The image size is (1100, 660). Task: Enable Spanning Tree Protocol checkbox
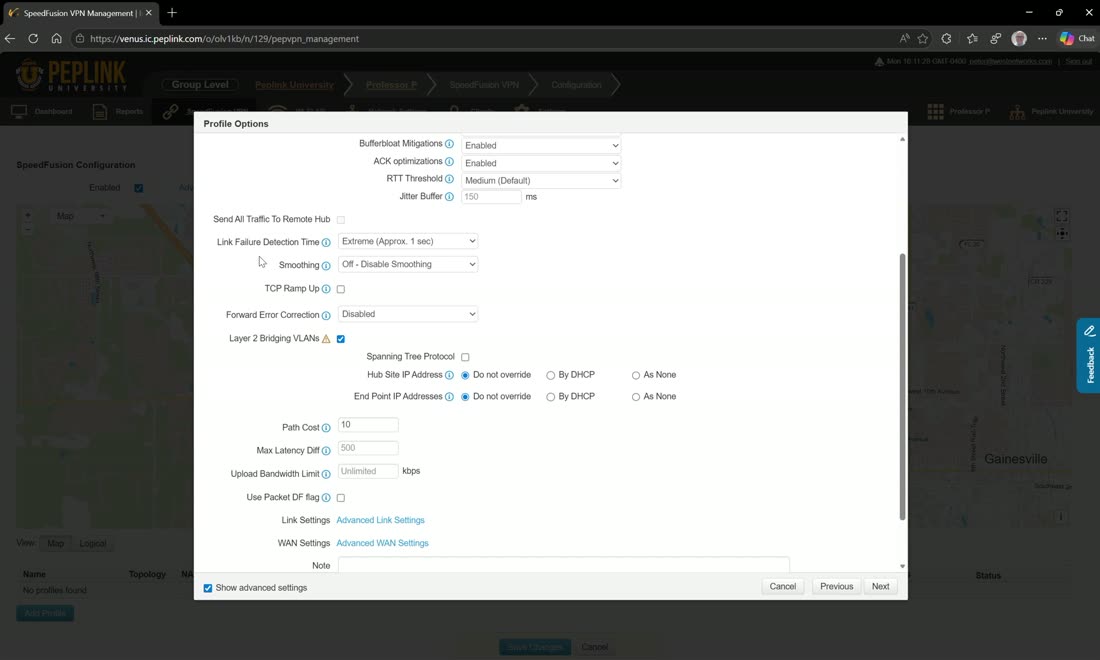pos(465,357)
